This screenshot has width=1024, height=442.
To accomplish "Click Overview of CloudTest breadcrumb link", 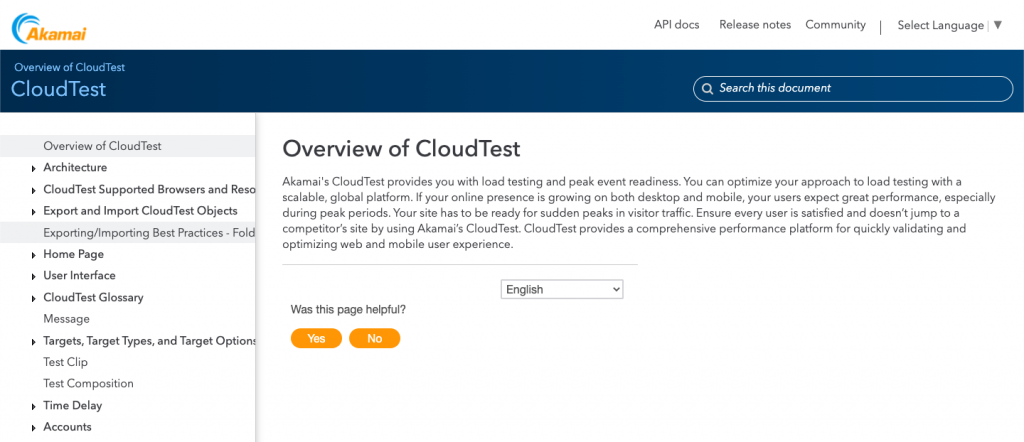I will 69,67.
